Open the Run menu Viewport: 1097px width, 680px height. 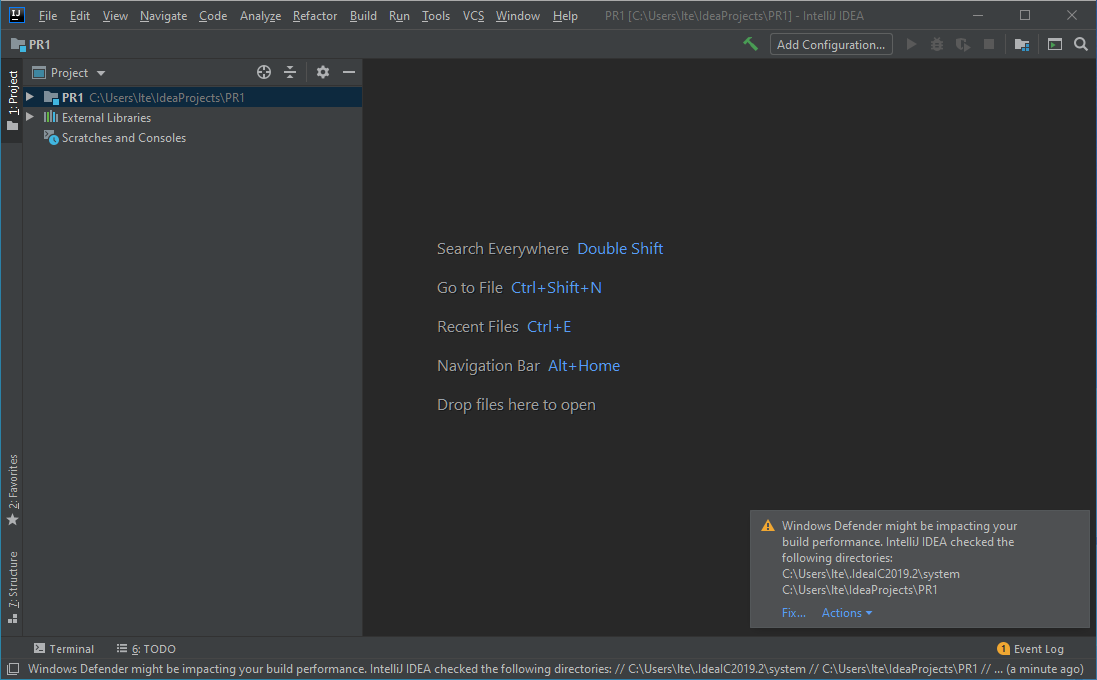[399, 15]
